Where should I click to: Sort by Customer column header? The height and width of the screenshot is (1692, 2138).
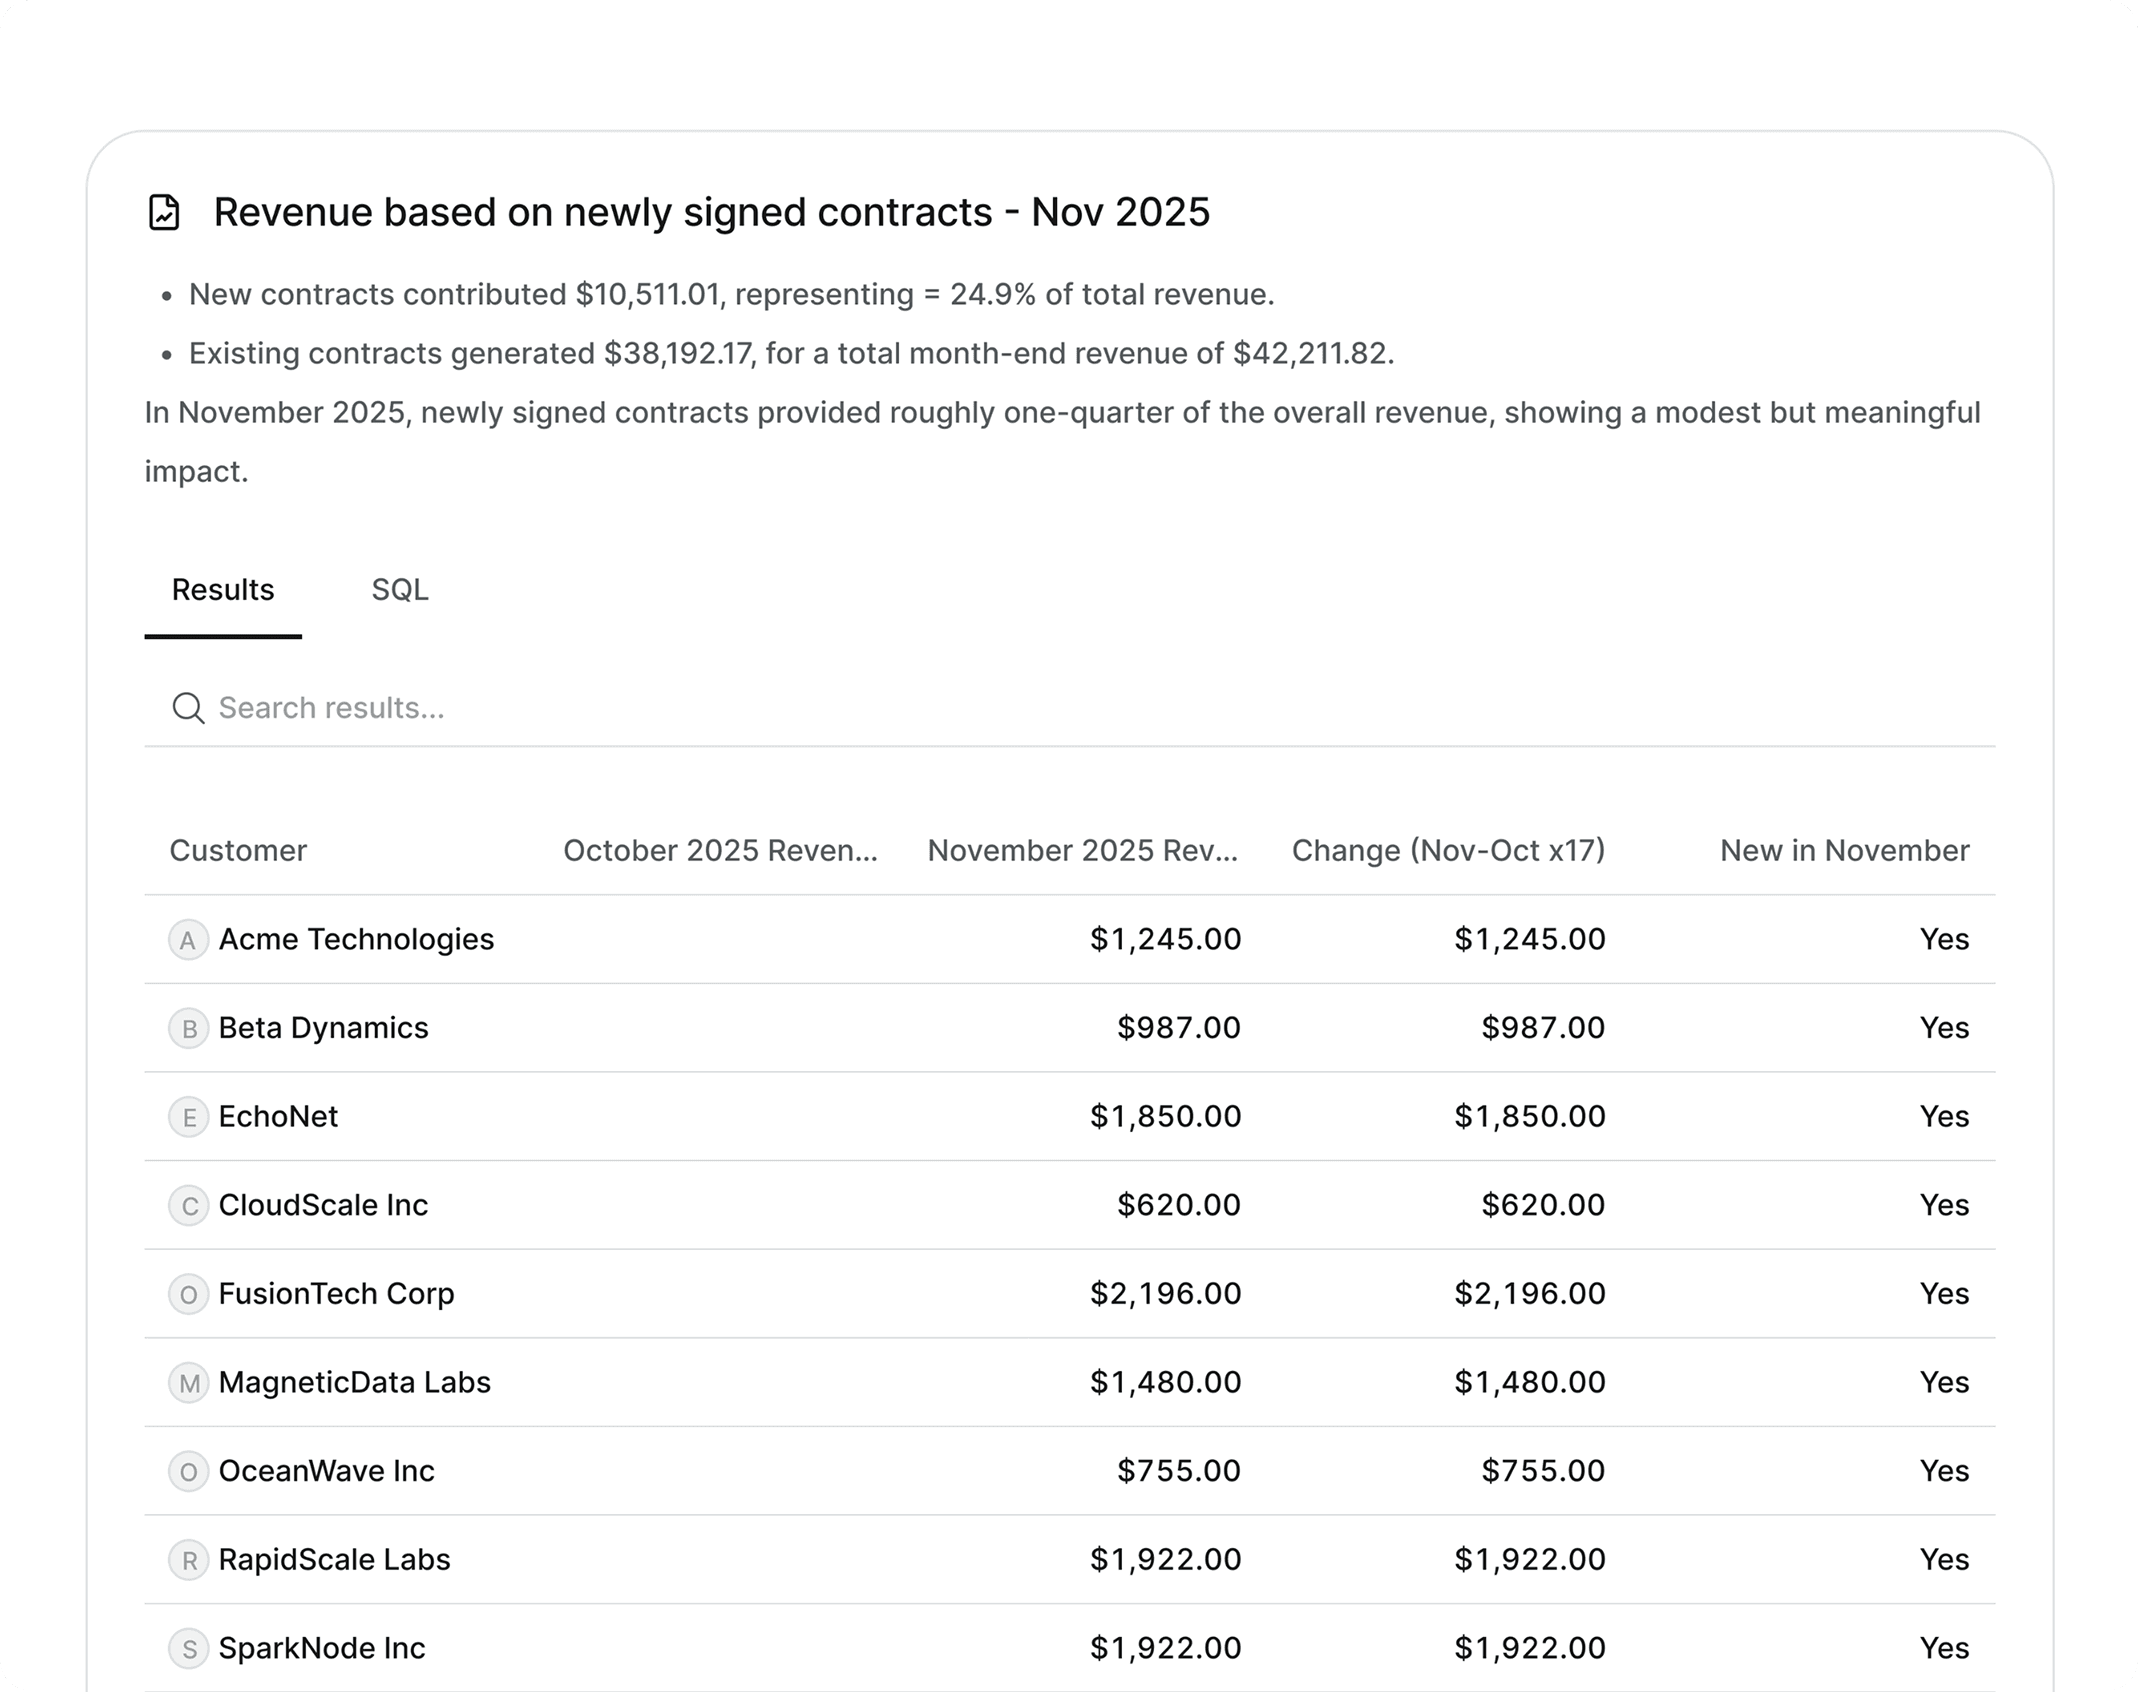coord(238,851)
